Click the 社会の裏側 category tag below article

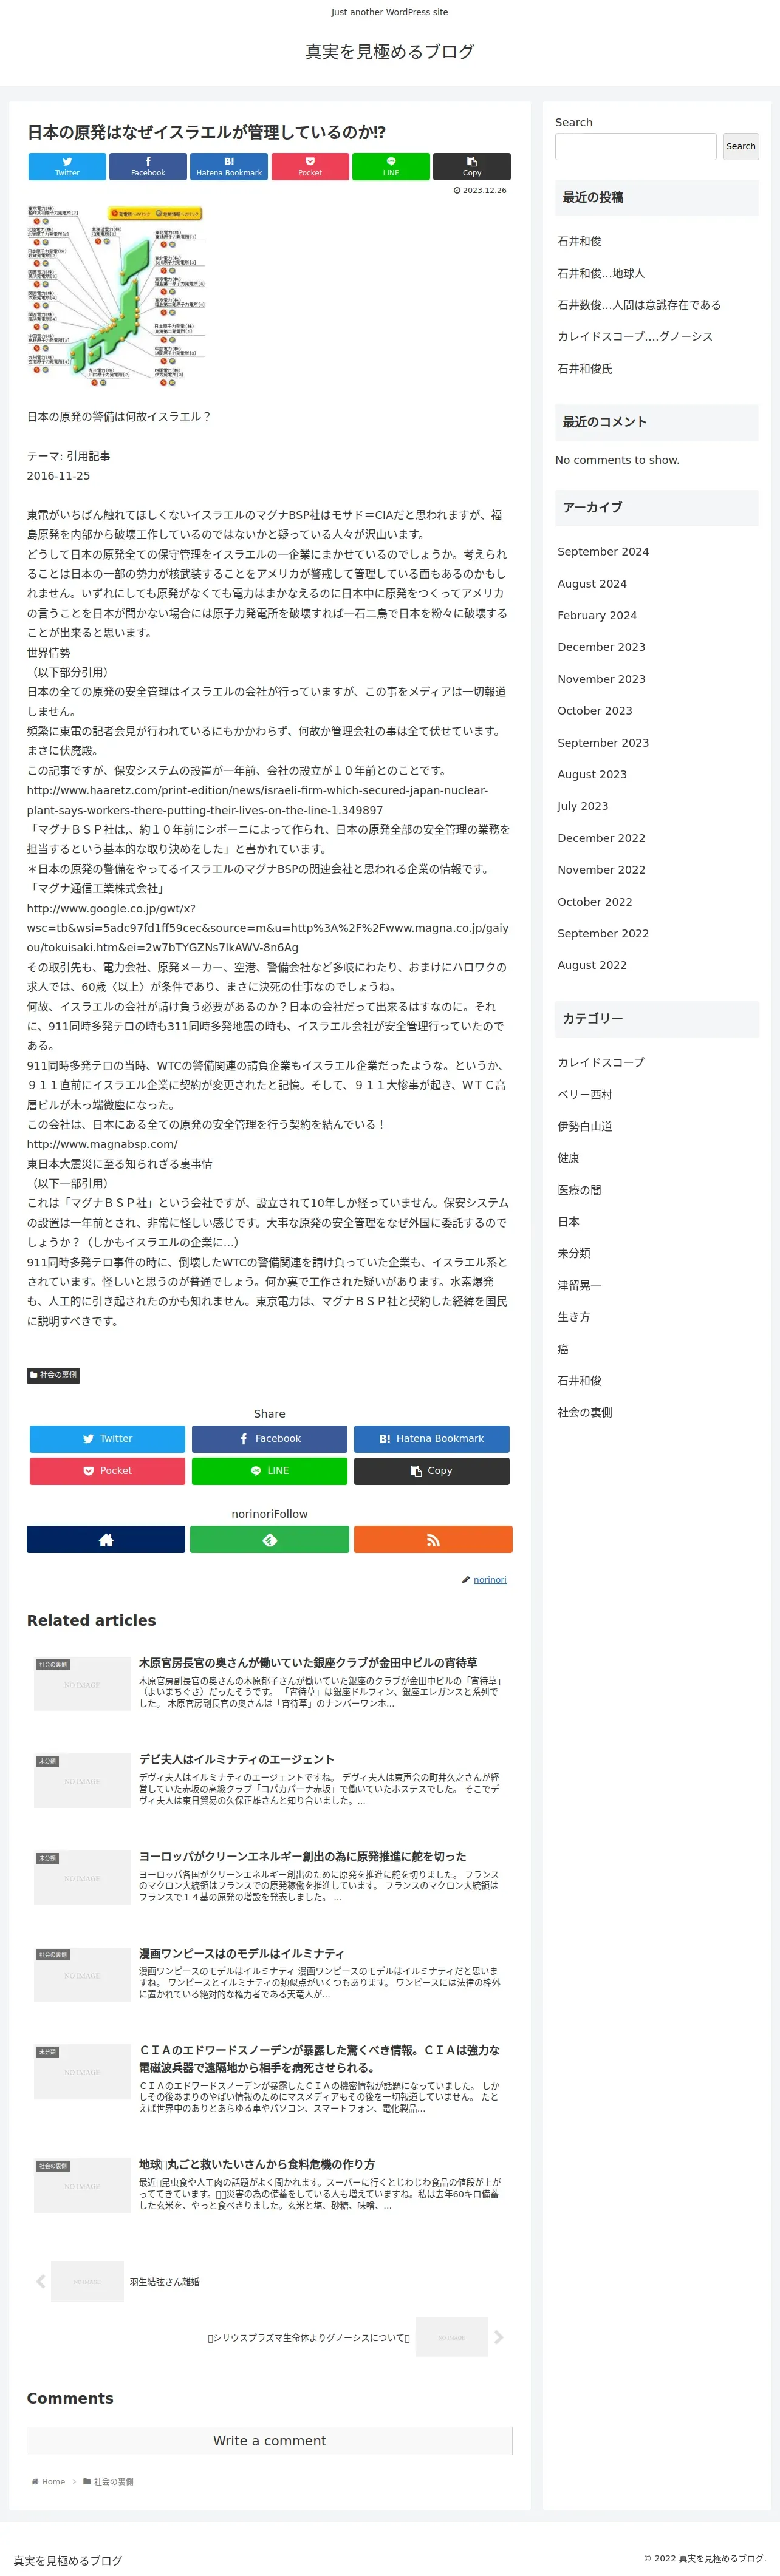(x=53, y=1375)
